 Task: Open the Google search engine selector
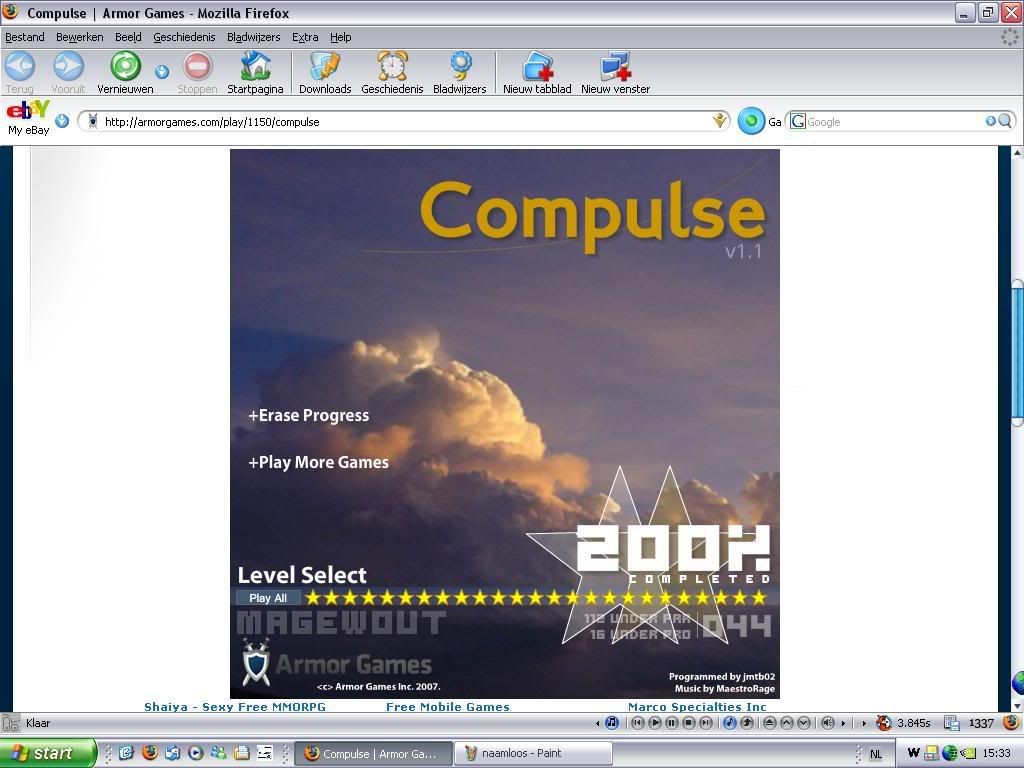797,121
